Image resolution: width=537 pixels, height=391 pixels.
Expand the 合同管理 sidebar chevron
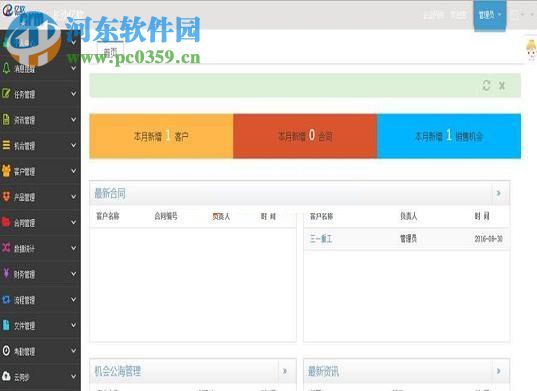coord(73,222)
